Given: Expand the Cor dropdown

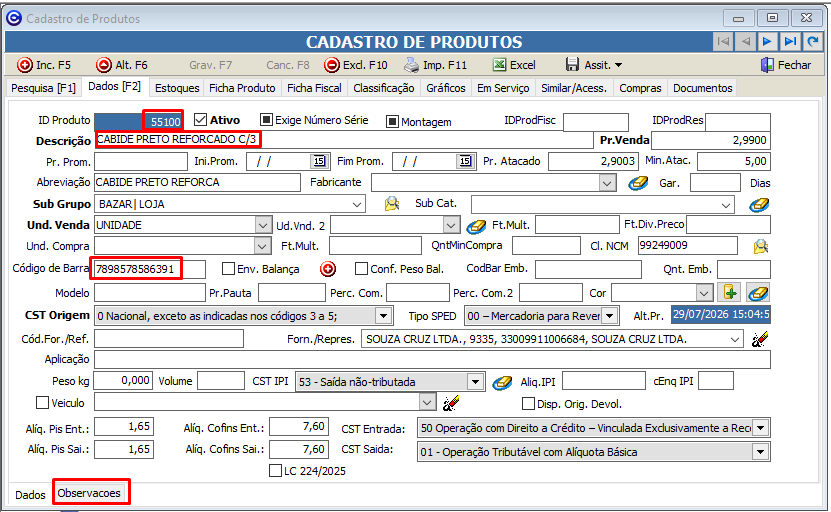Looking at the screenshot, I should pyautogui.click(x=704, y=293).
